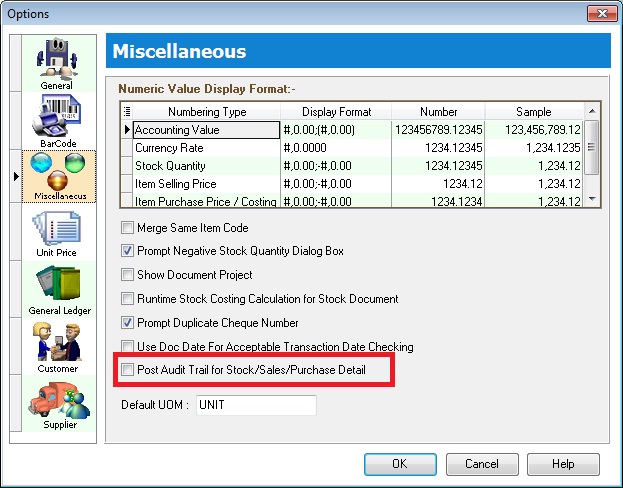
Task: Click the grid scrollbar down arrow
Action: (x=591, y=199)
